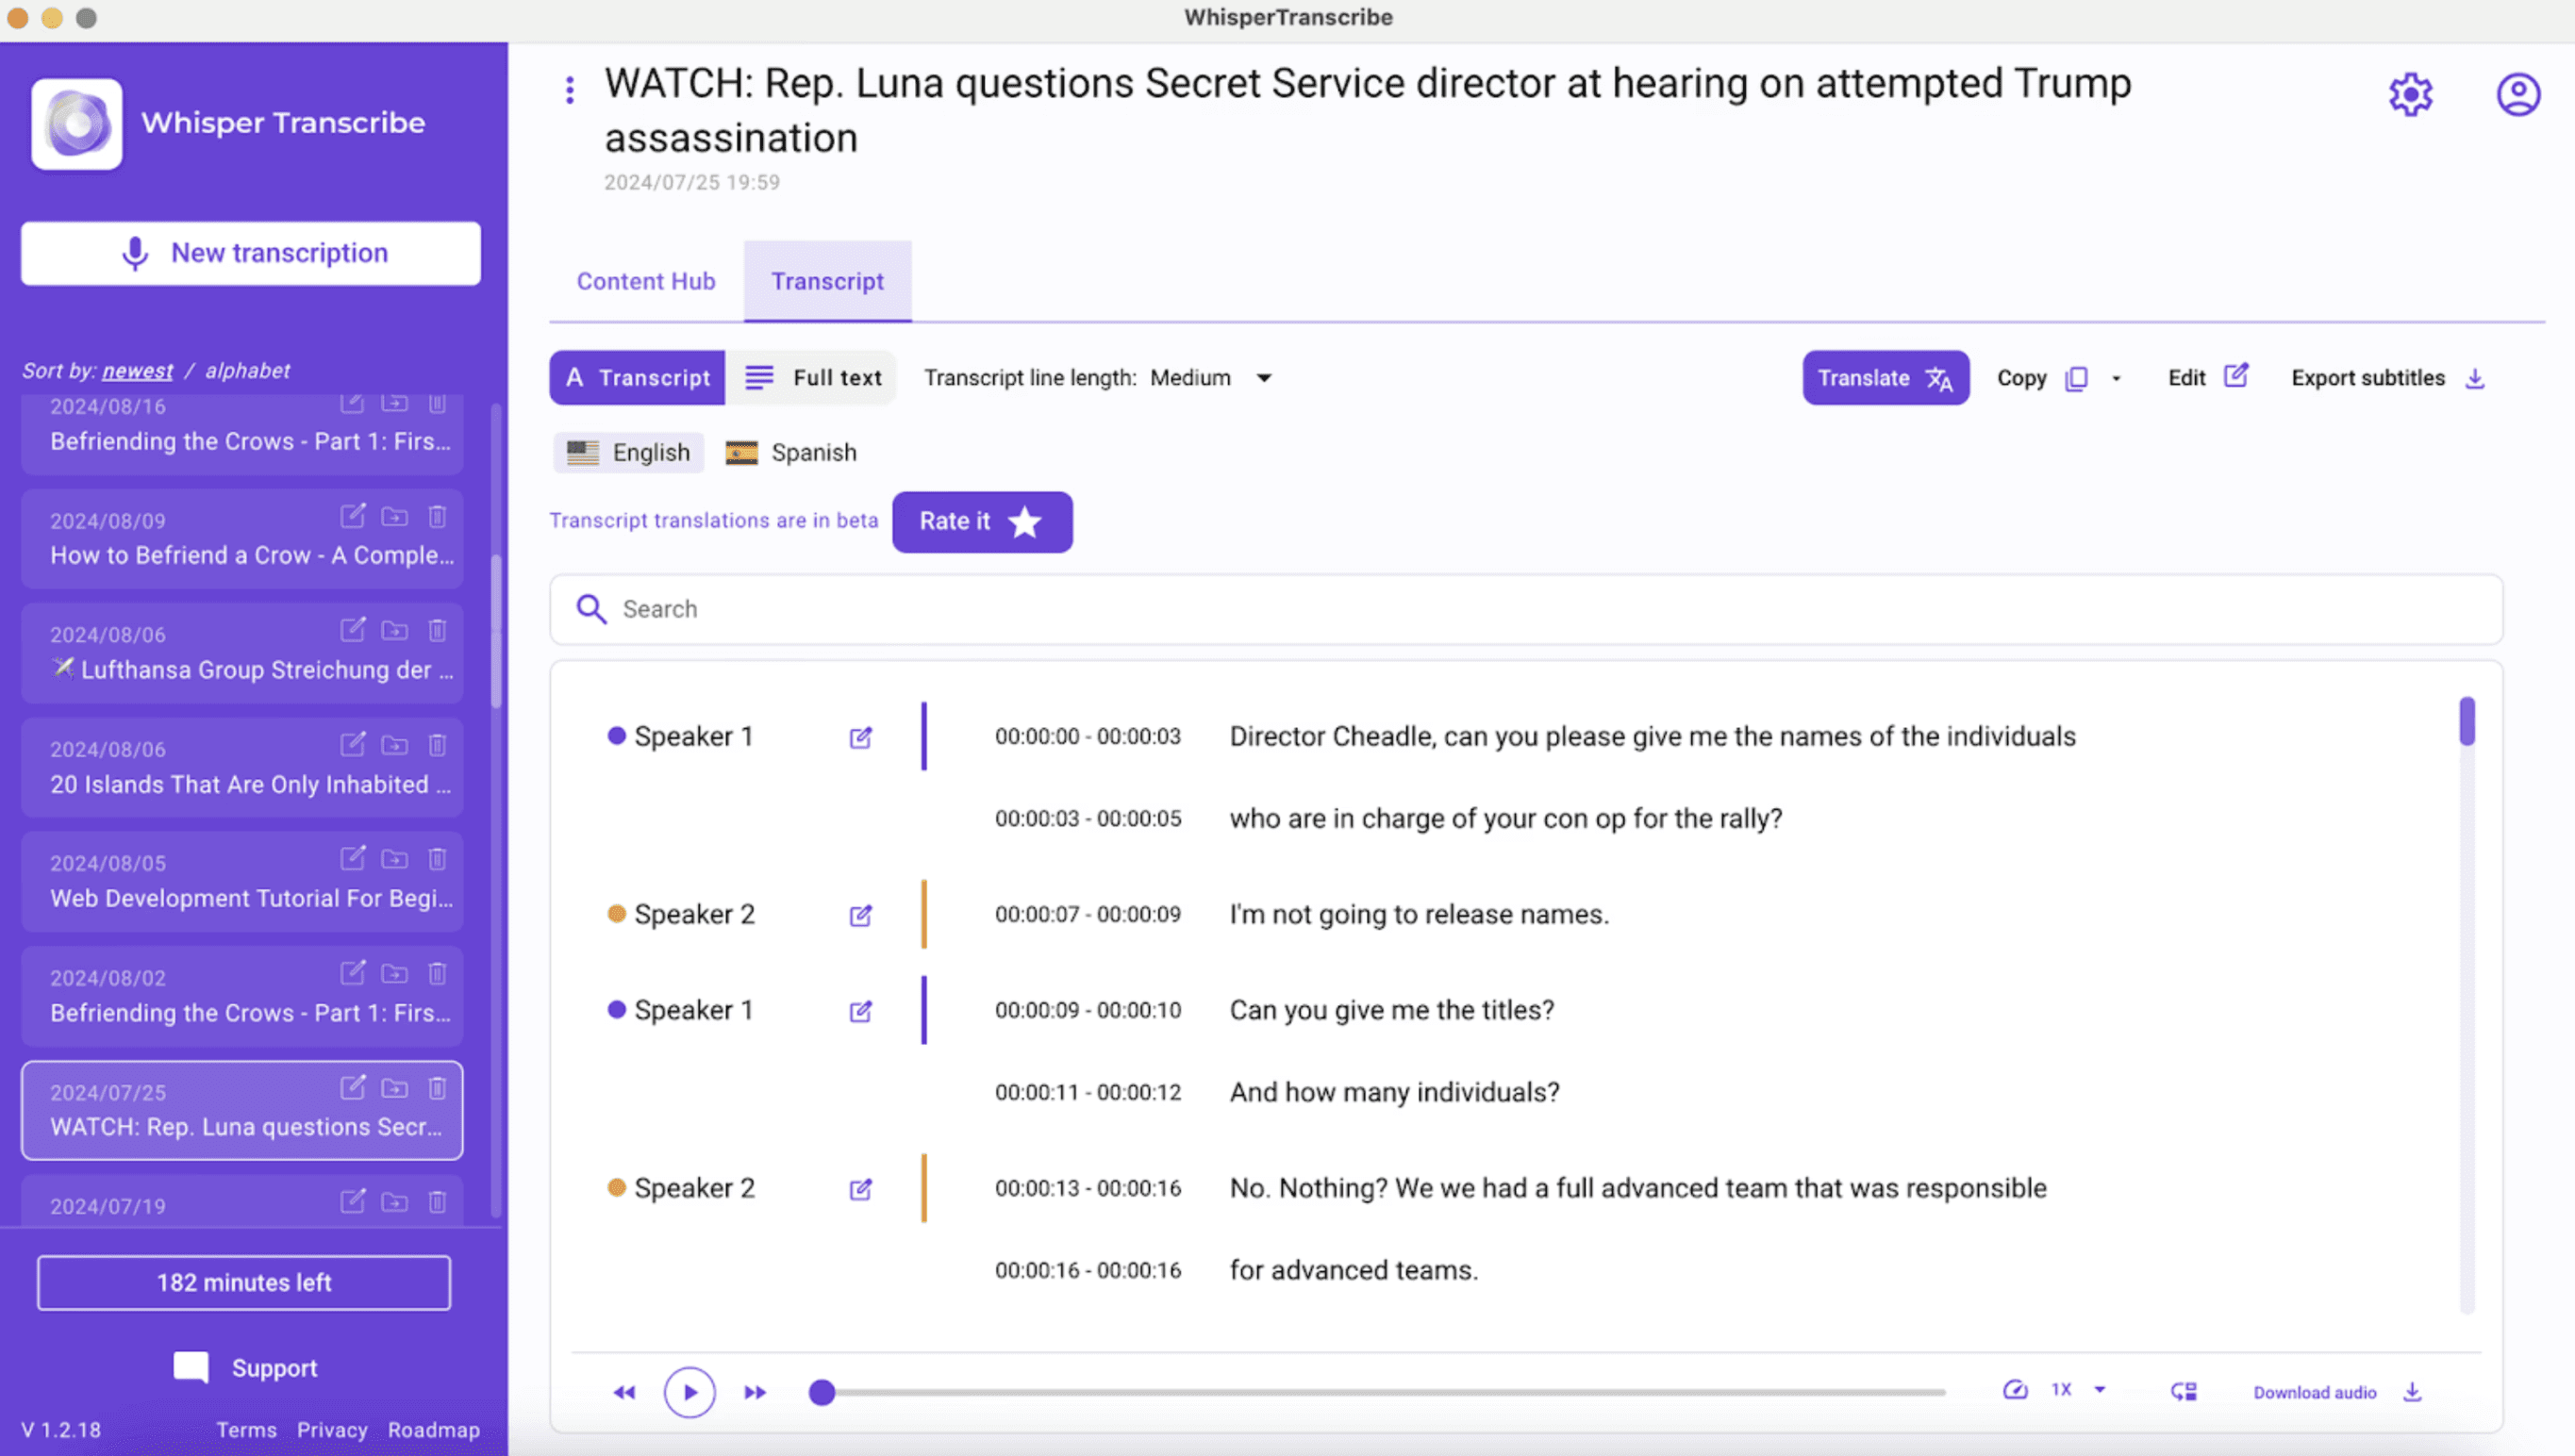Edit Speaker 1's name
Screen dimensions: 2575x1456
[x=860, y=737]
